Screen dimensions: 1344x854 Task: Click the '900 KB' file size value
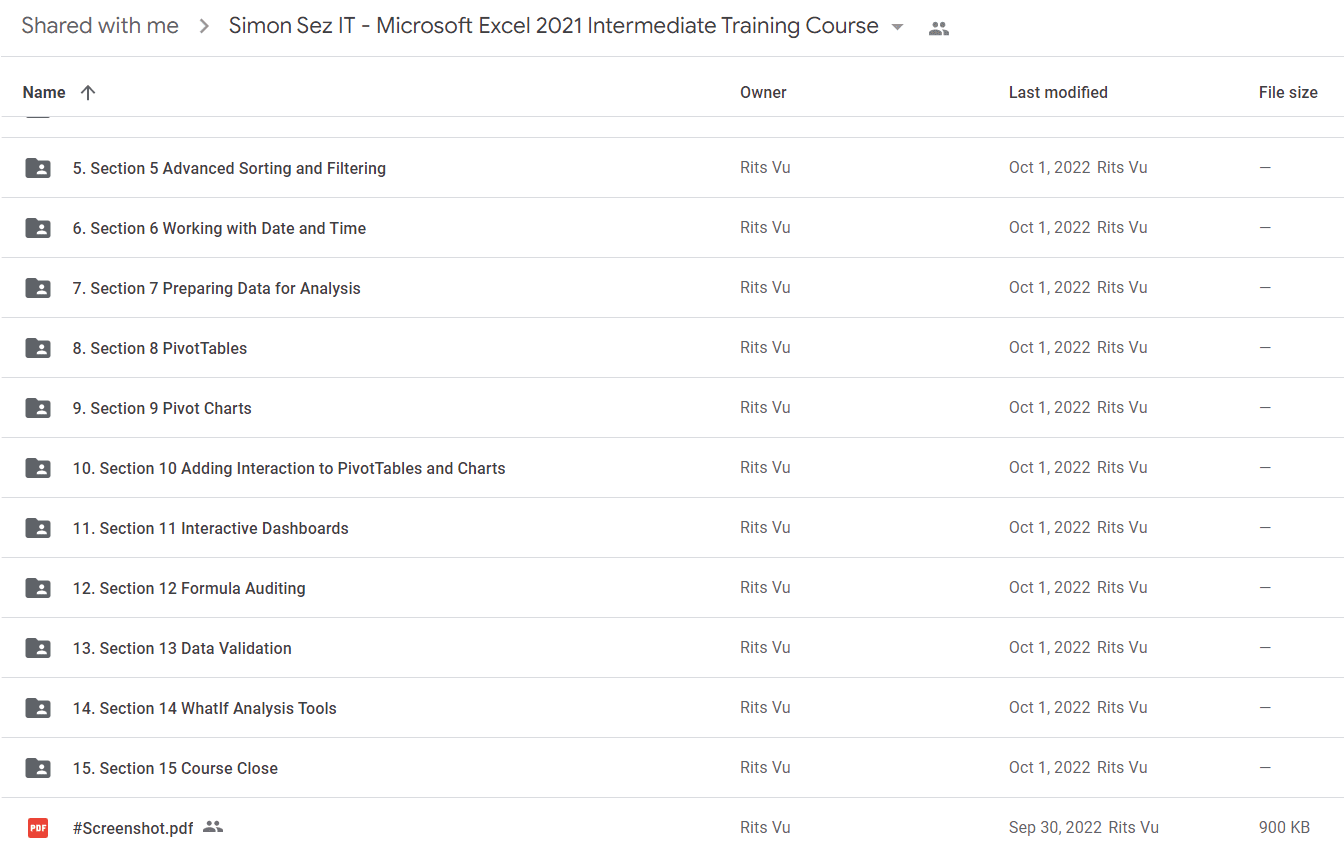click(x=1284, y=828)
